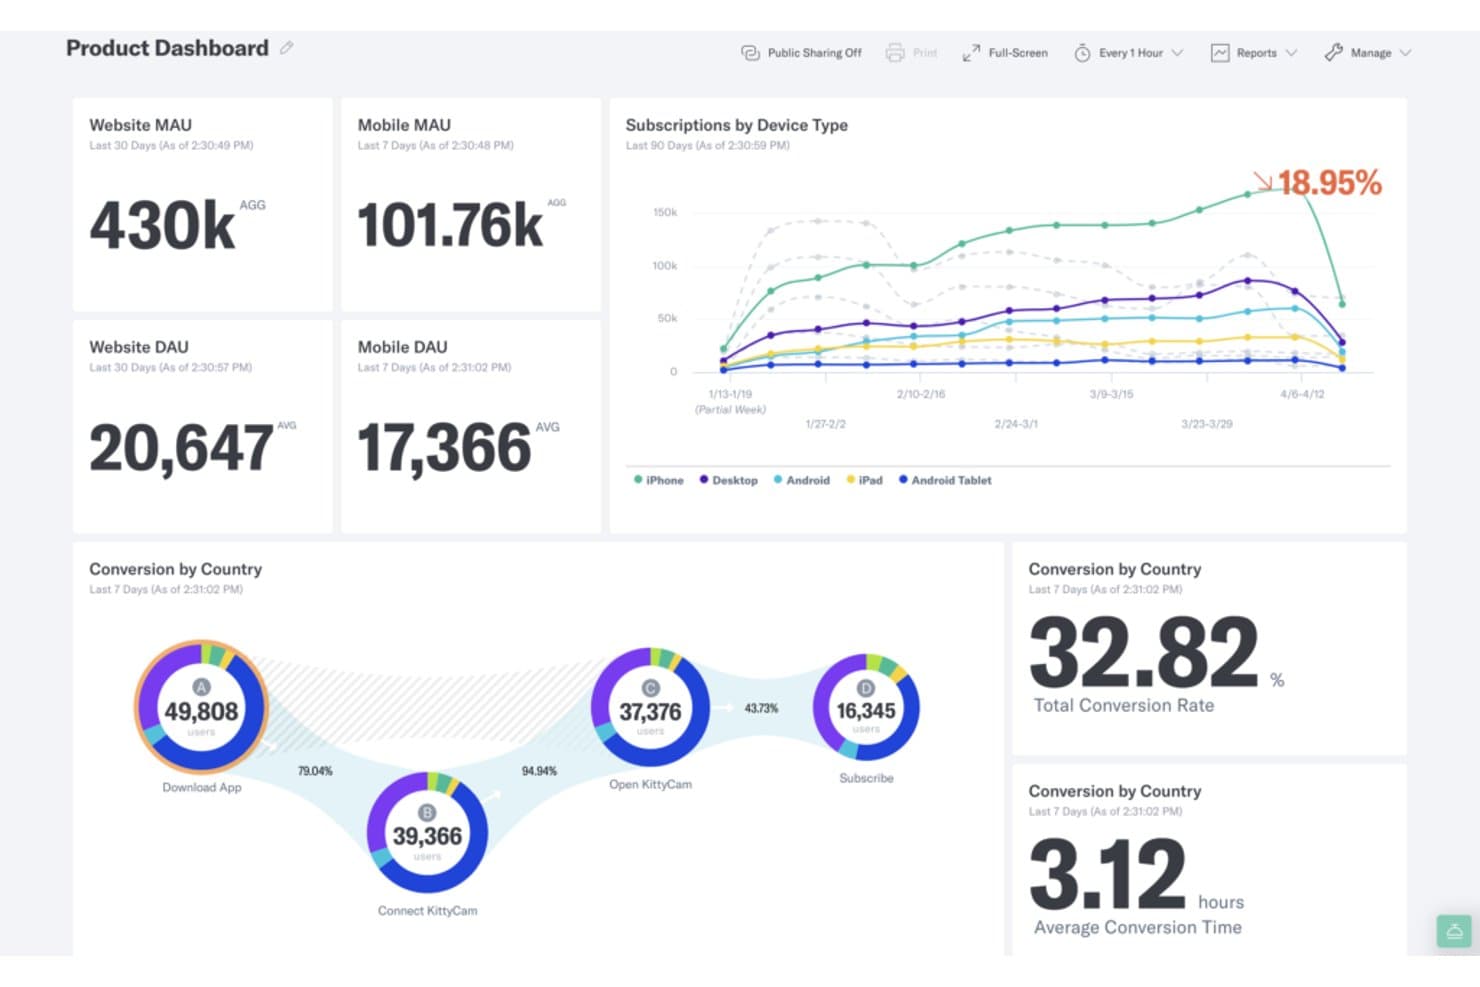Click the printer icon in the toolbar
1480x987 pixels.
click(x=895, y=53)
